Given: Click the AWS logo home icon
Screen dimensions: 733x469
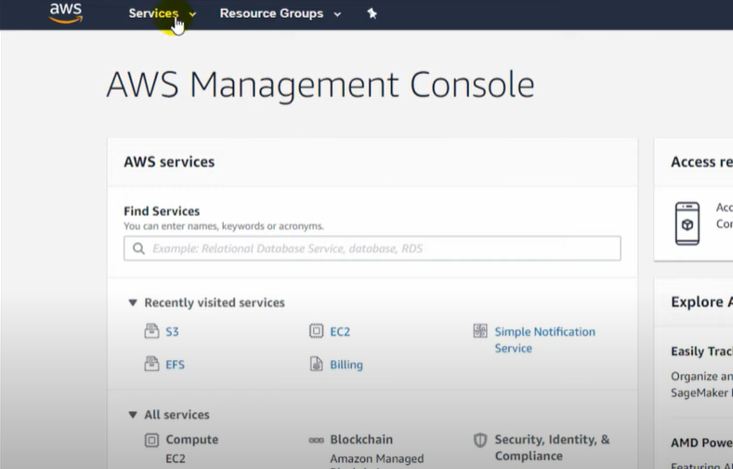Looking at the screenshot, I should [x=65, y=13].
